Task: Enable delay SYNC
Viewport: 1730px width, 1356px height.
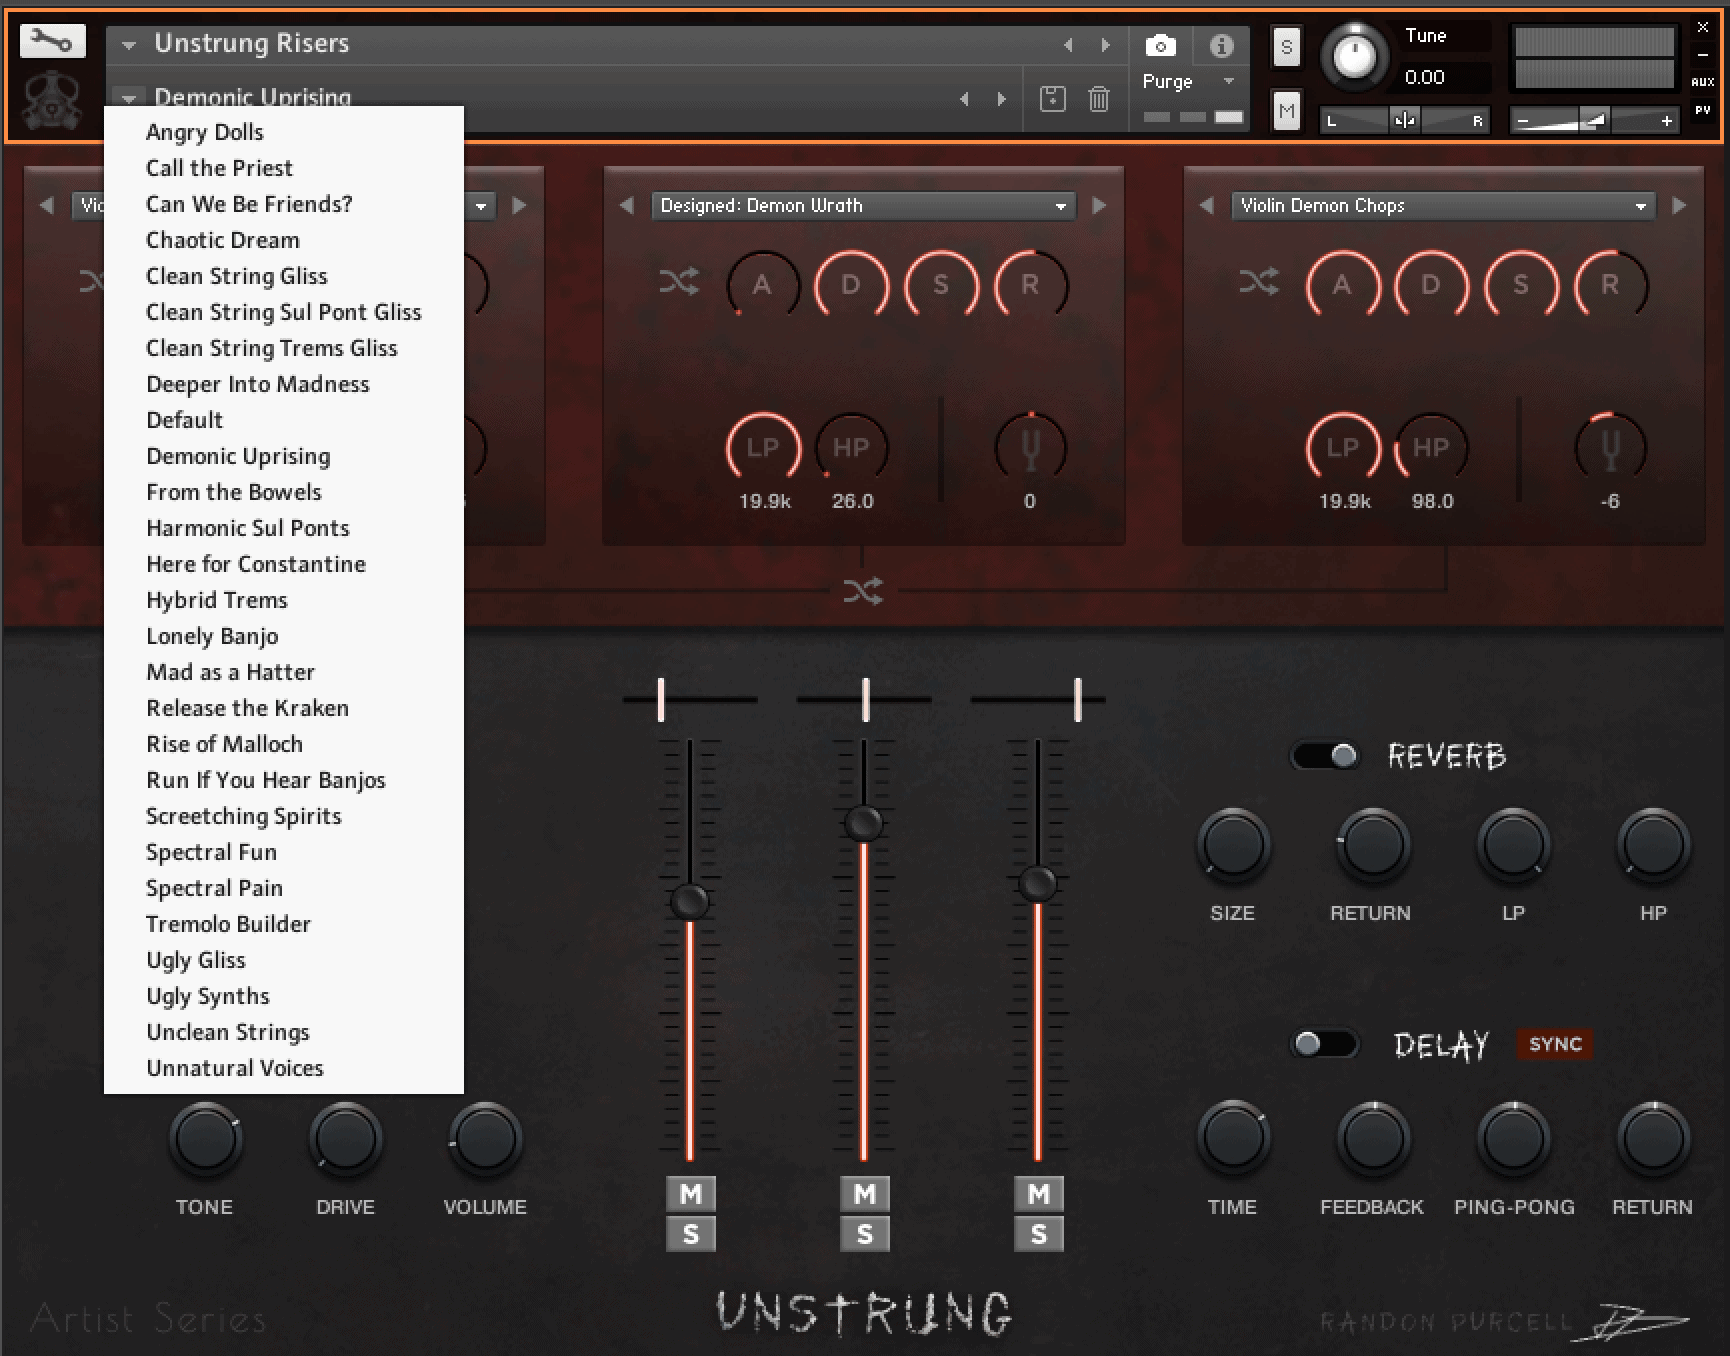Action: [x=1555, y=1044]
